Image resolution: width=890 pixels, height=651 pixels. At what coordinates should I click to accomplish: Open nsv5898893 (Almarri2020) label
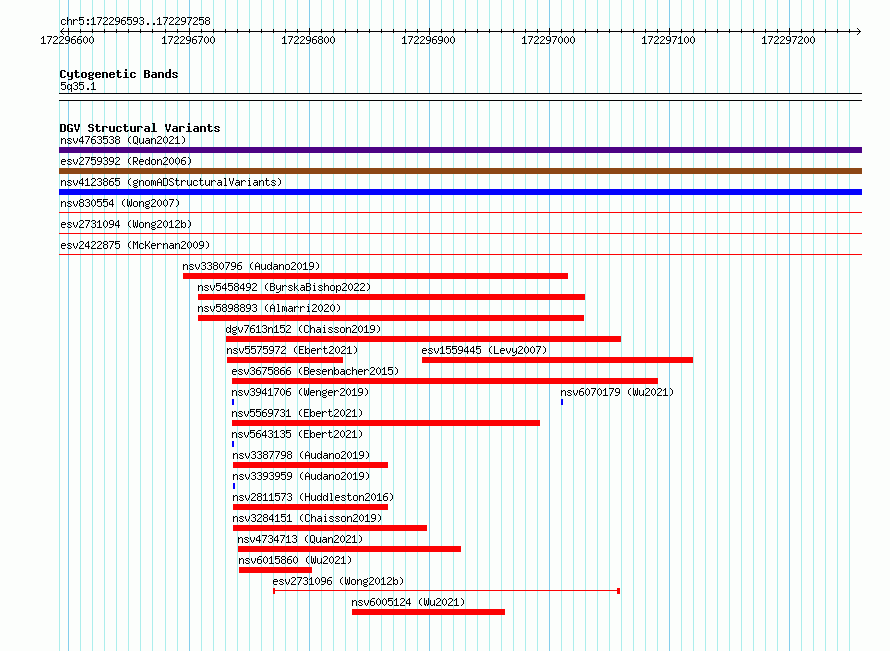point(269,308)
